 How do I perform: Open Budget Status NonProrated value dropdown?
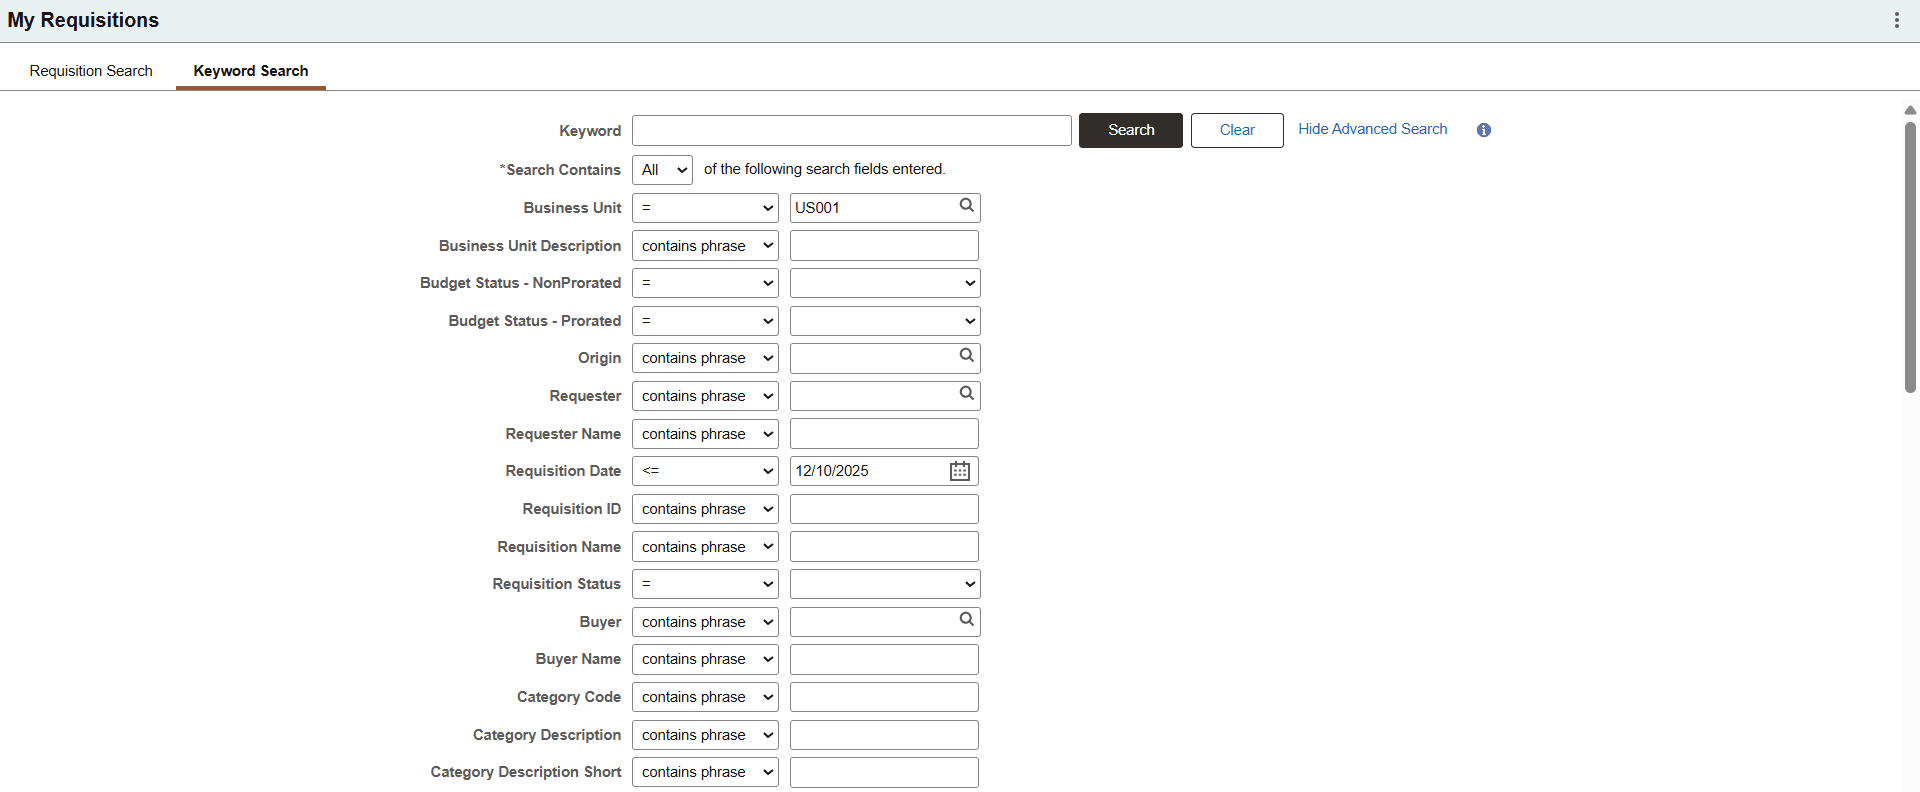(885, 283)
